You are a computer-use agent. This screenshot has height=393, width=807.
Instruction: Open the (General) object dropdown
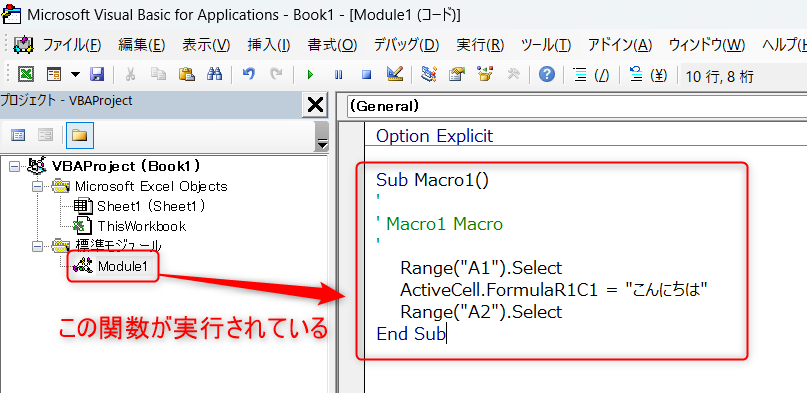coord(576,106)
